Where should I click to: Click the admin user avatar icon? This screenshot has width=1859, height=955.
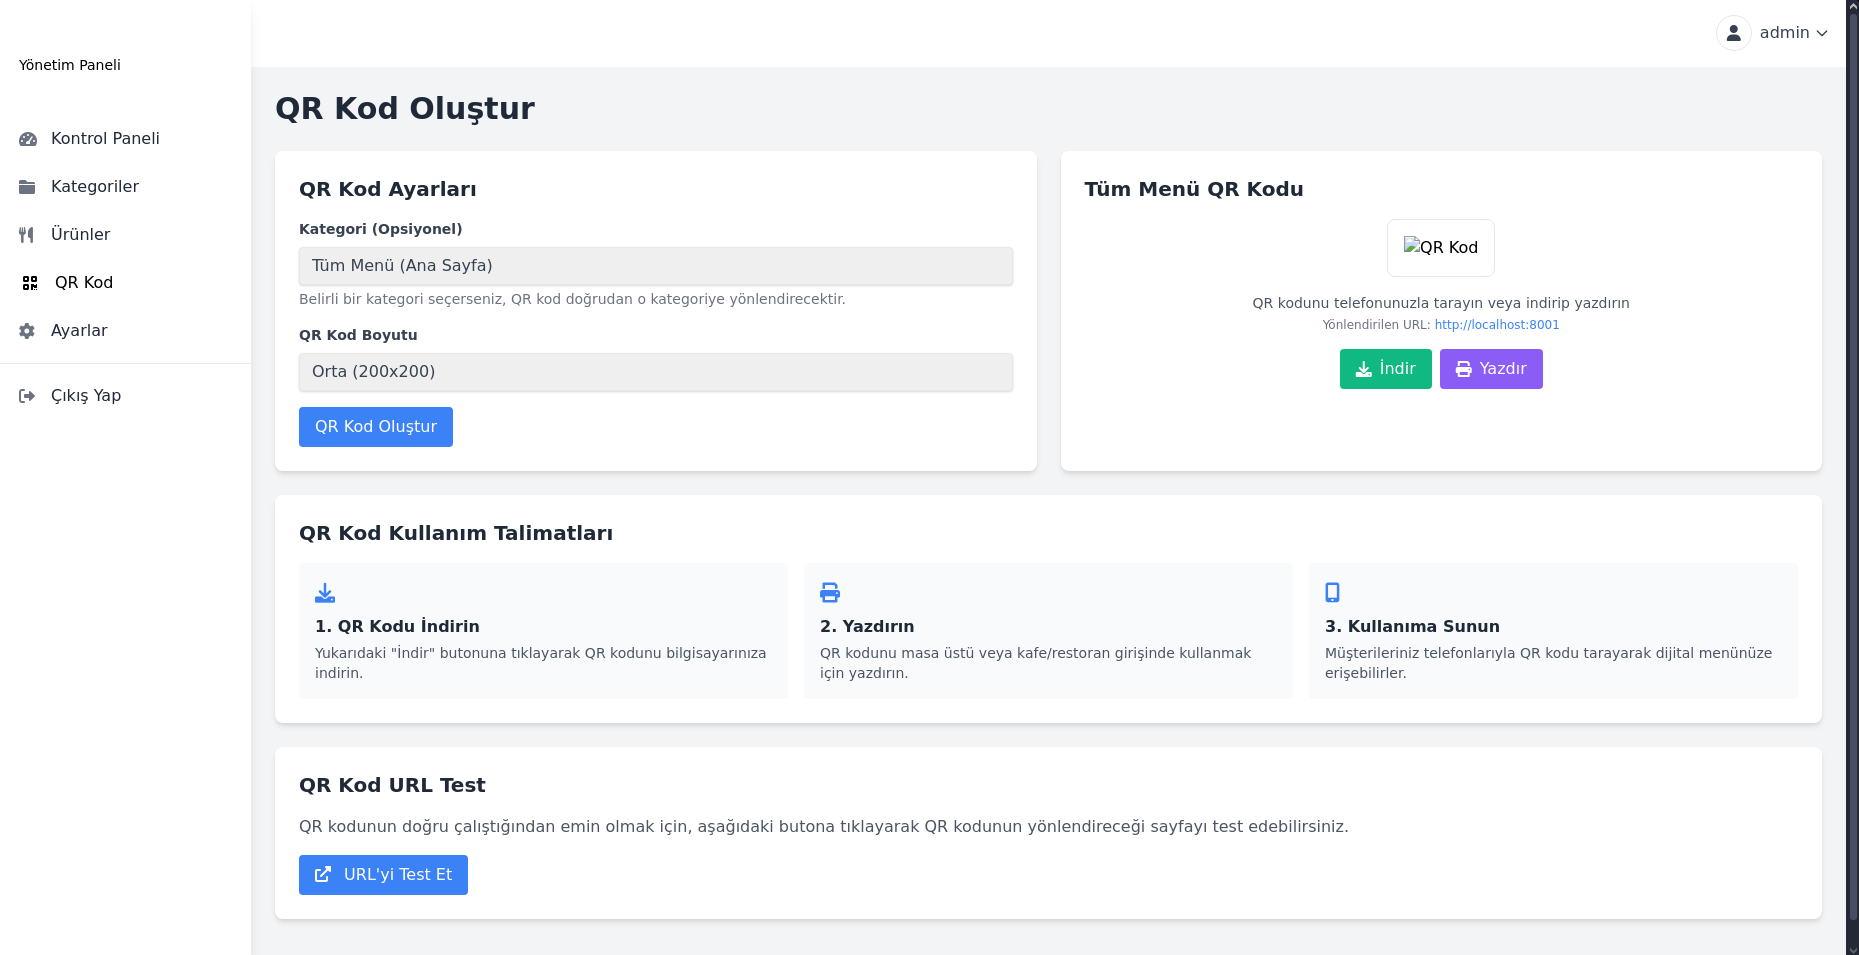(x=1733, y=33)
